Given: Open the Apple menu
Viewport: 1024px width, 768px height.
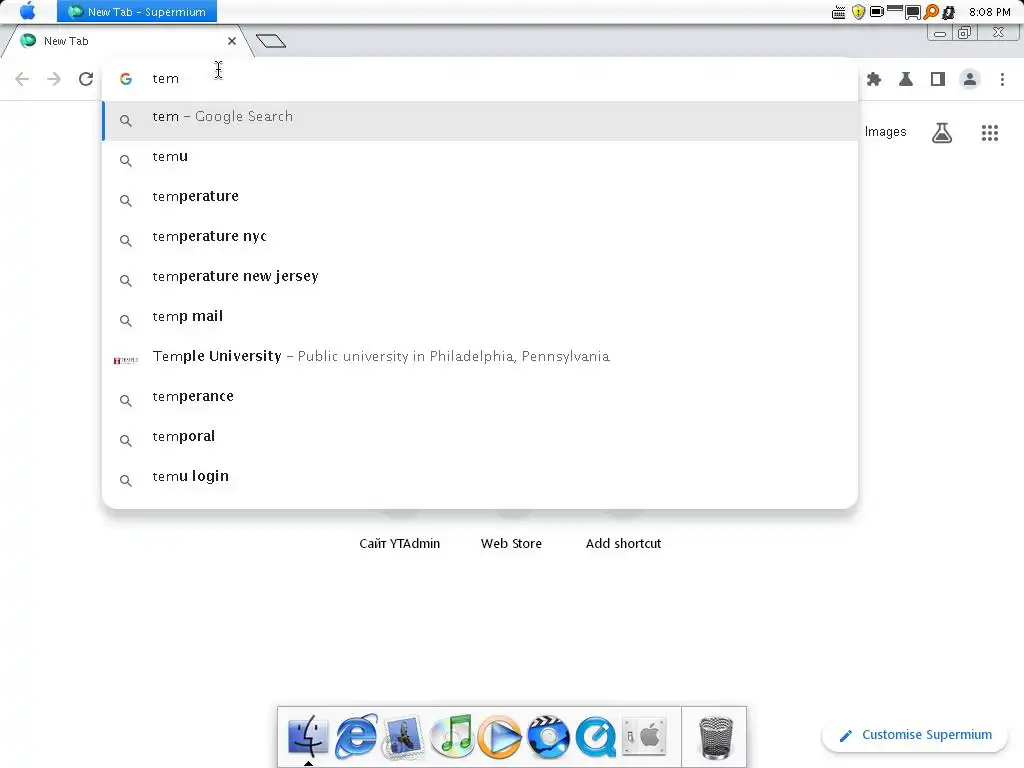Looking at the screenshot, I should 27,11.
